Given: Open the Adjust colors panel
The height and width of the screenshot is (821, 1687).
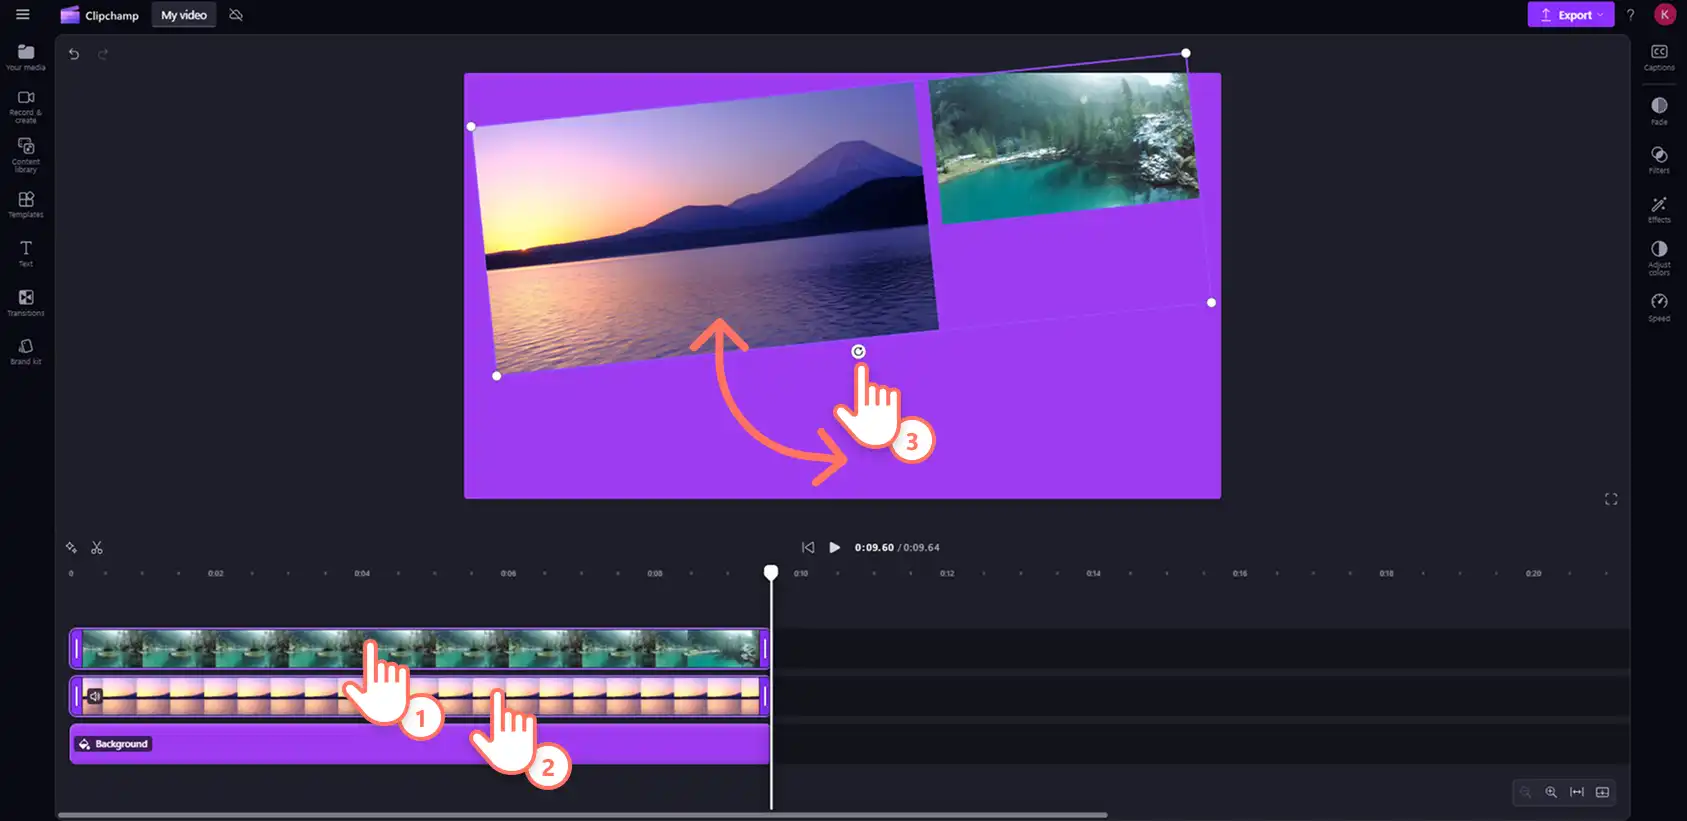Looking at the screenshot, I should pyautogui.click(x=1659, y=257).
